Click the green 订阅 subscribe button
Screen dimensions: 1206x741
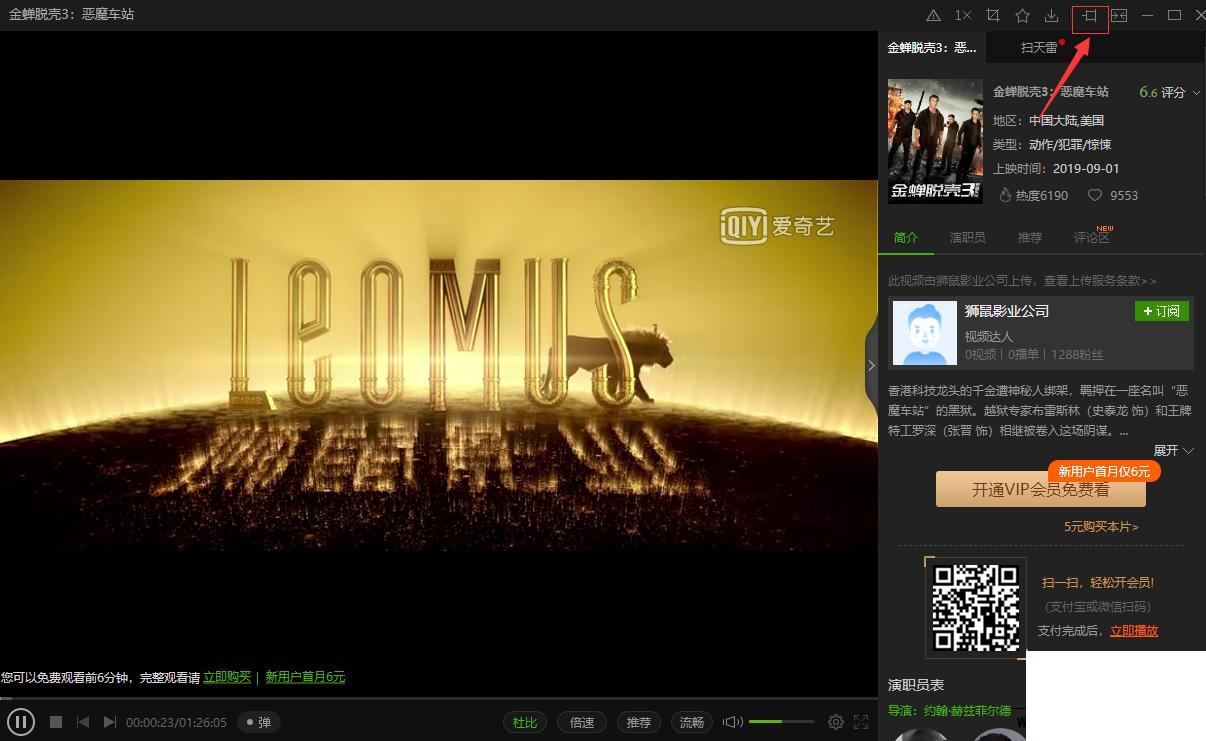pyautogui.click(x=1161, y=311)
